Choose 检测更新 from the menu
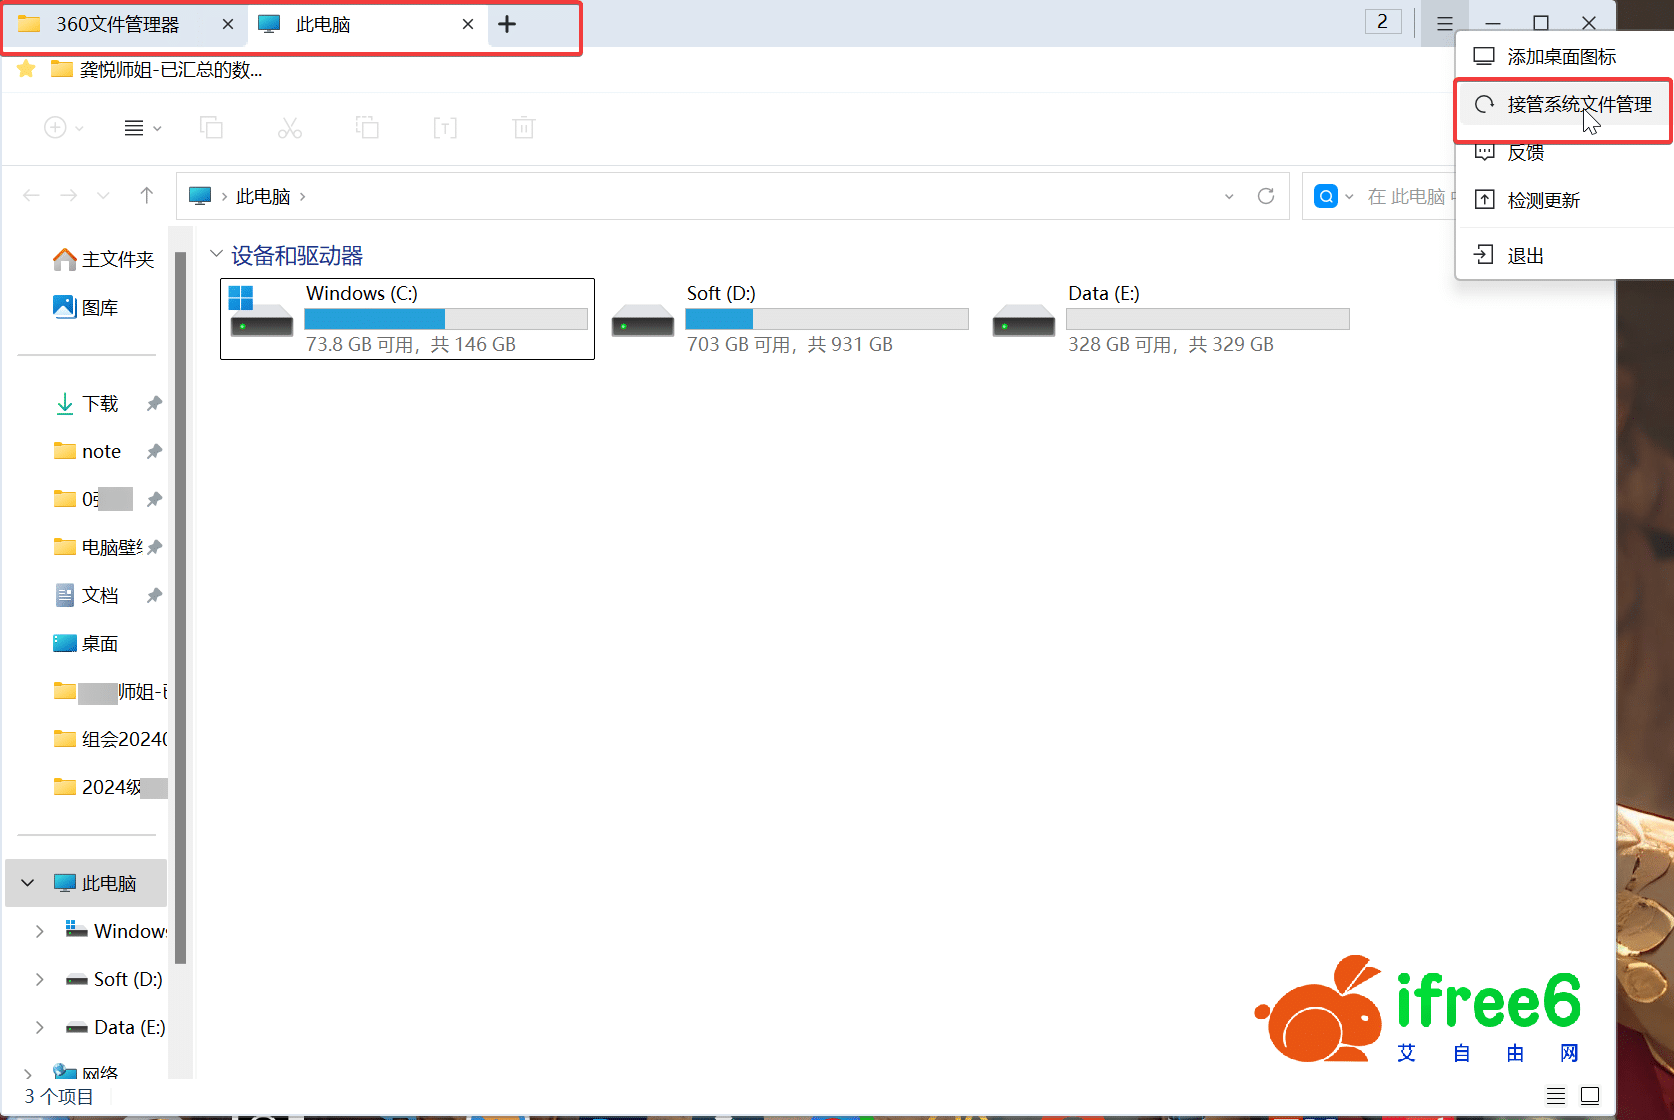This screenshot has height=1120, width=1674. 1543,201
